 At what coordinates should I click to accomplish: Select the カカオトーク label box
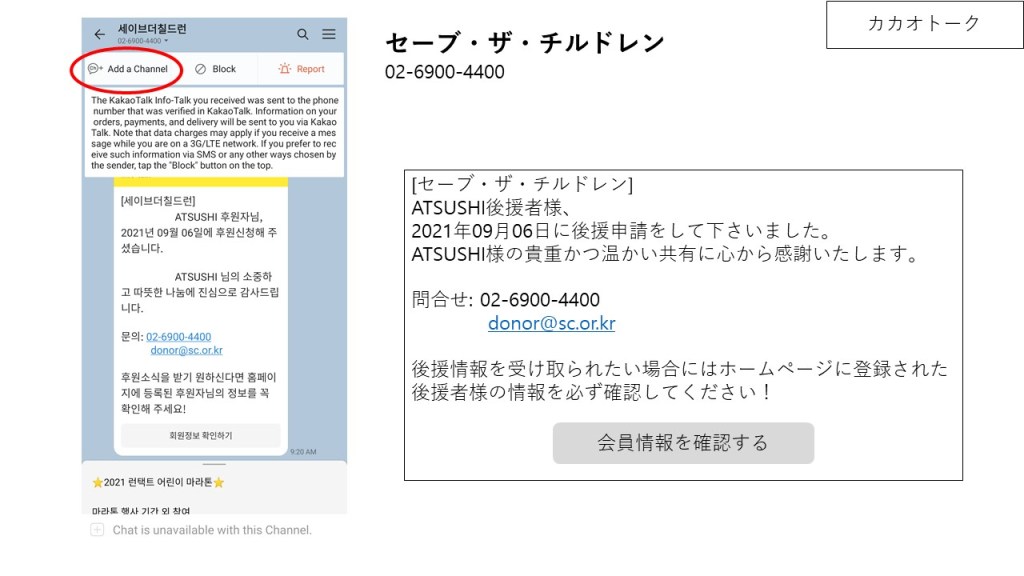(x=923, y=24)
